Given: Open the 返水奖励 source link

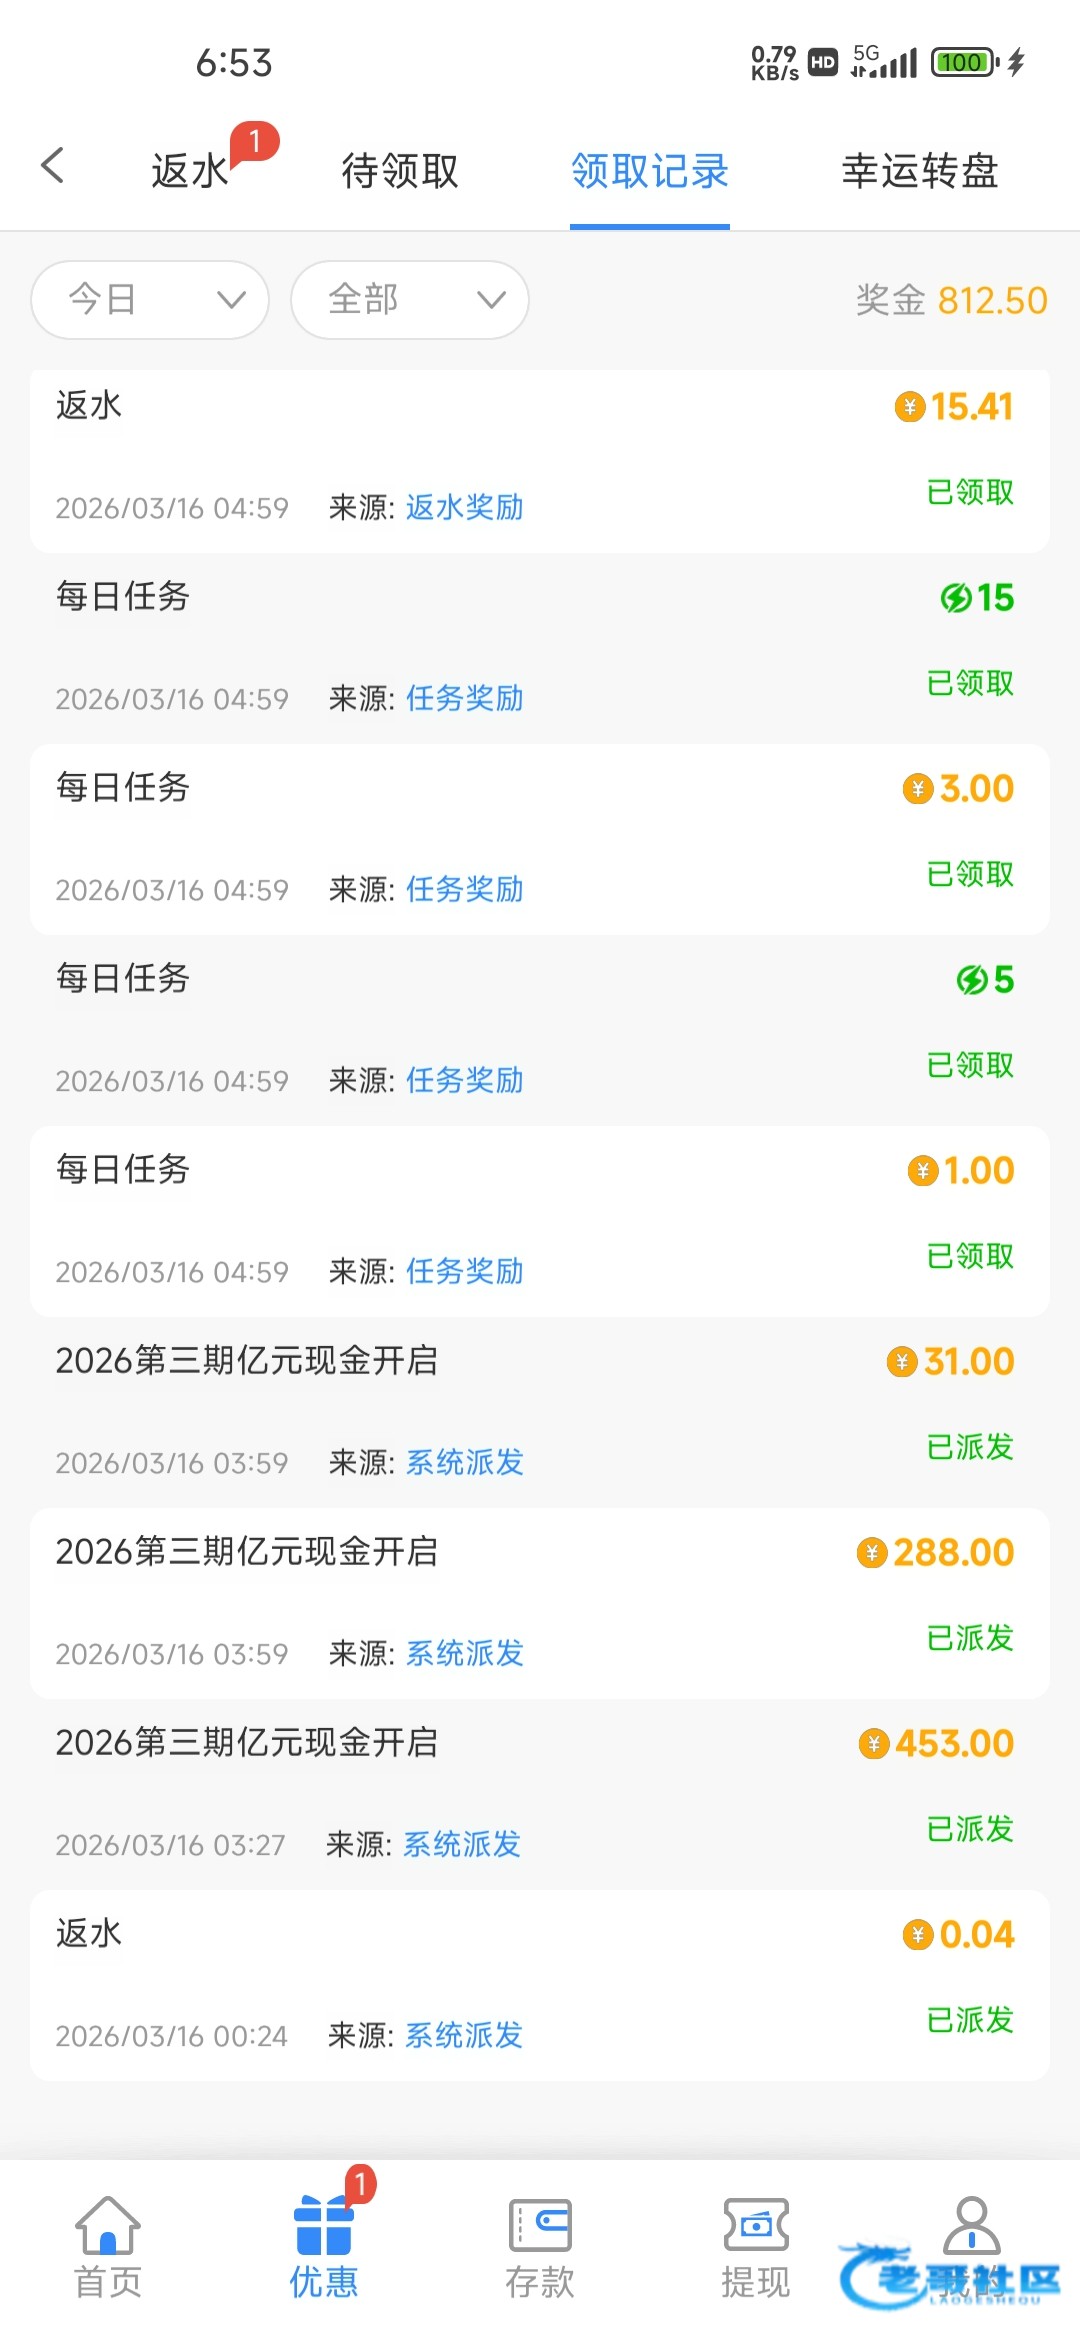Looking at the screenshot, I should (465, 508).
